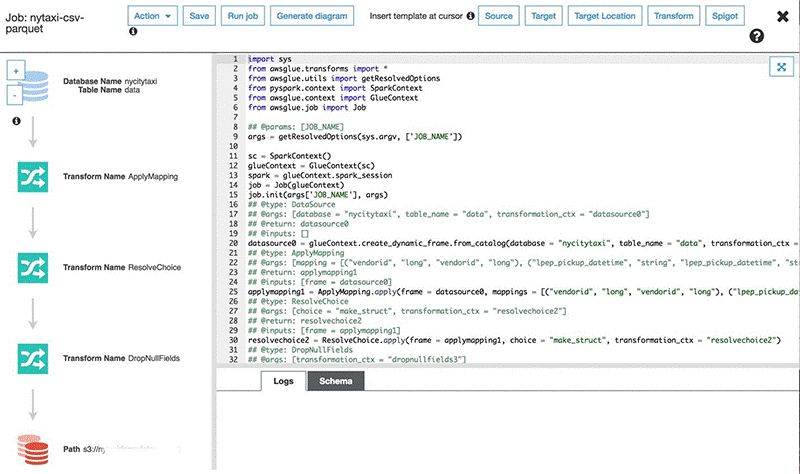Click the 'Table Name data' label
The height and width of the screenshot is (474, 800).
pyautogui.click(x=109, y=90)
